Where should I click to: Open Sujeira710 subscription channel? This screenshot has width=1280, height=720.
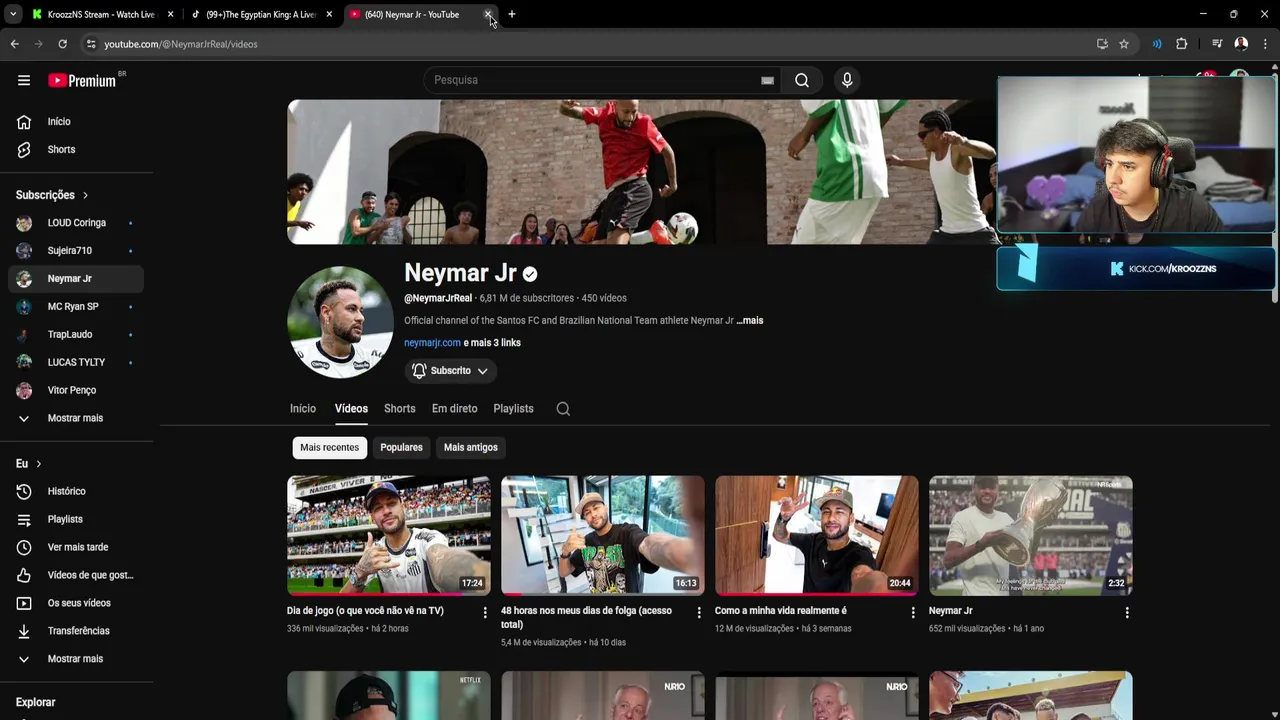click(x=76, y=251)
